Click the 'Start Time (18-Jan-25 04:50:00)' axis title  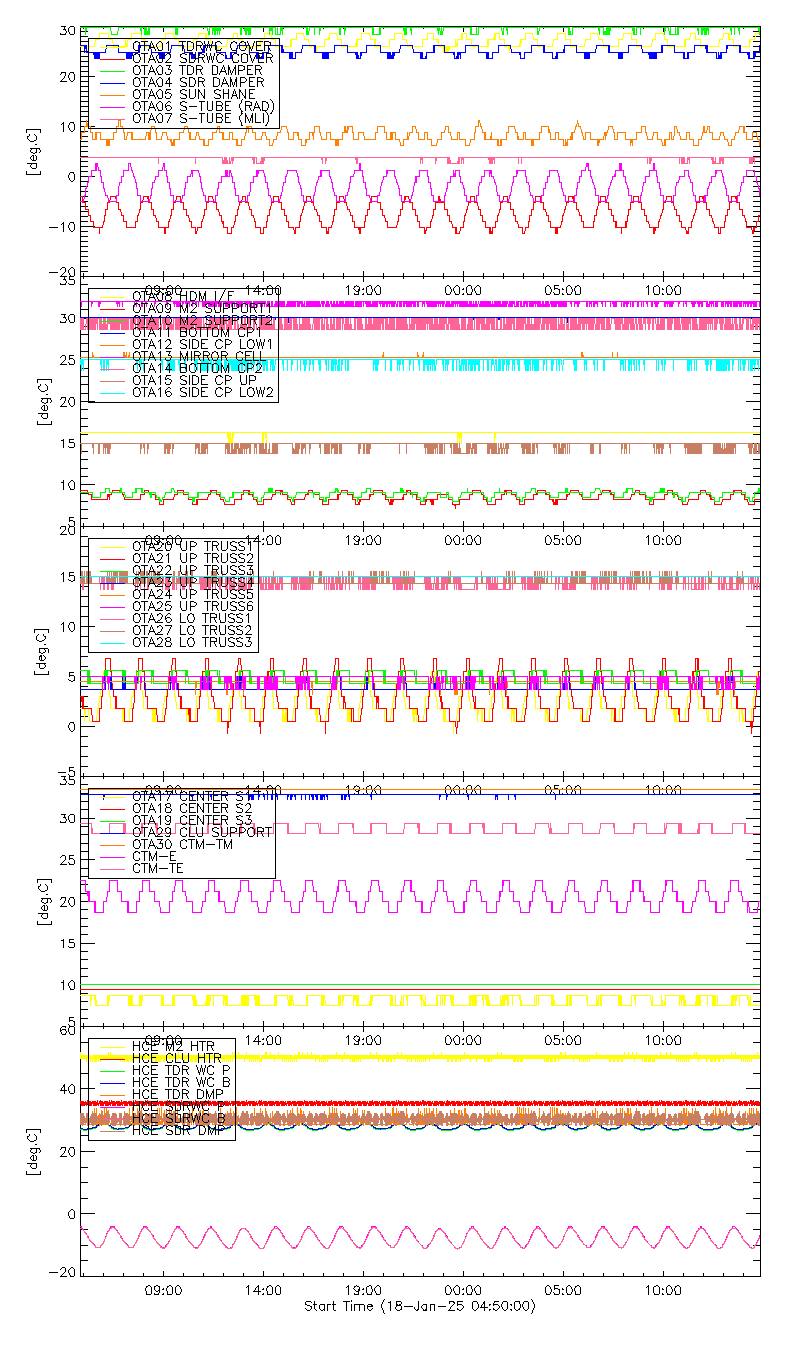point(419,1306)
